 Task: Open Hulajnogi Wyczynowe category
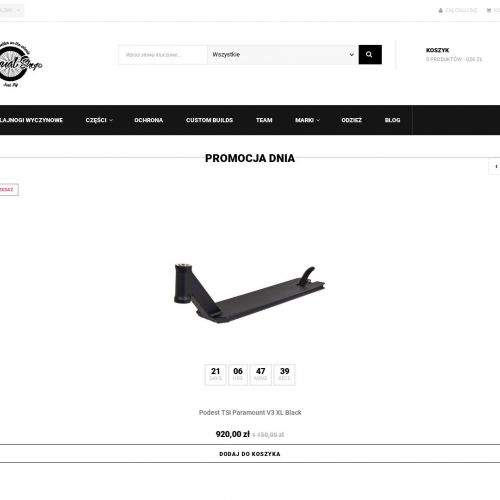coord(31,120)
